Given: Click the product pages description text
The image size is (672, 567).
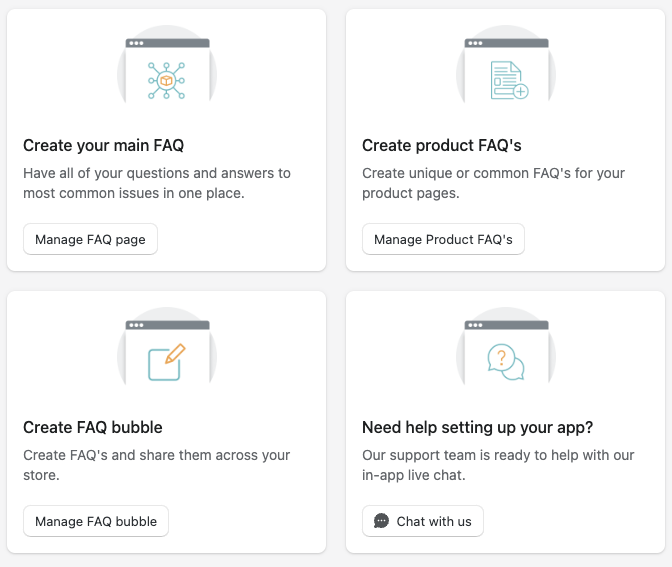Looking at the screenshot, I should pos(493,183).
